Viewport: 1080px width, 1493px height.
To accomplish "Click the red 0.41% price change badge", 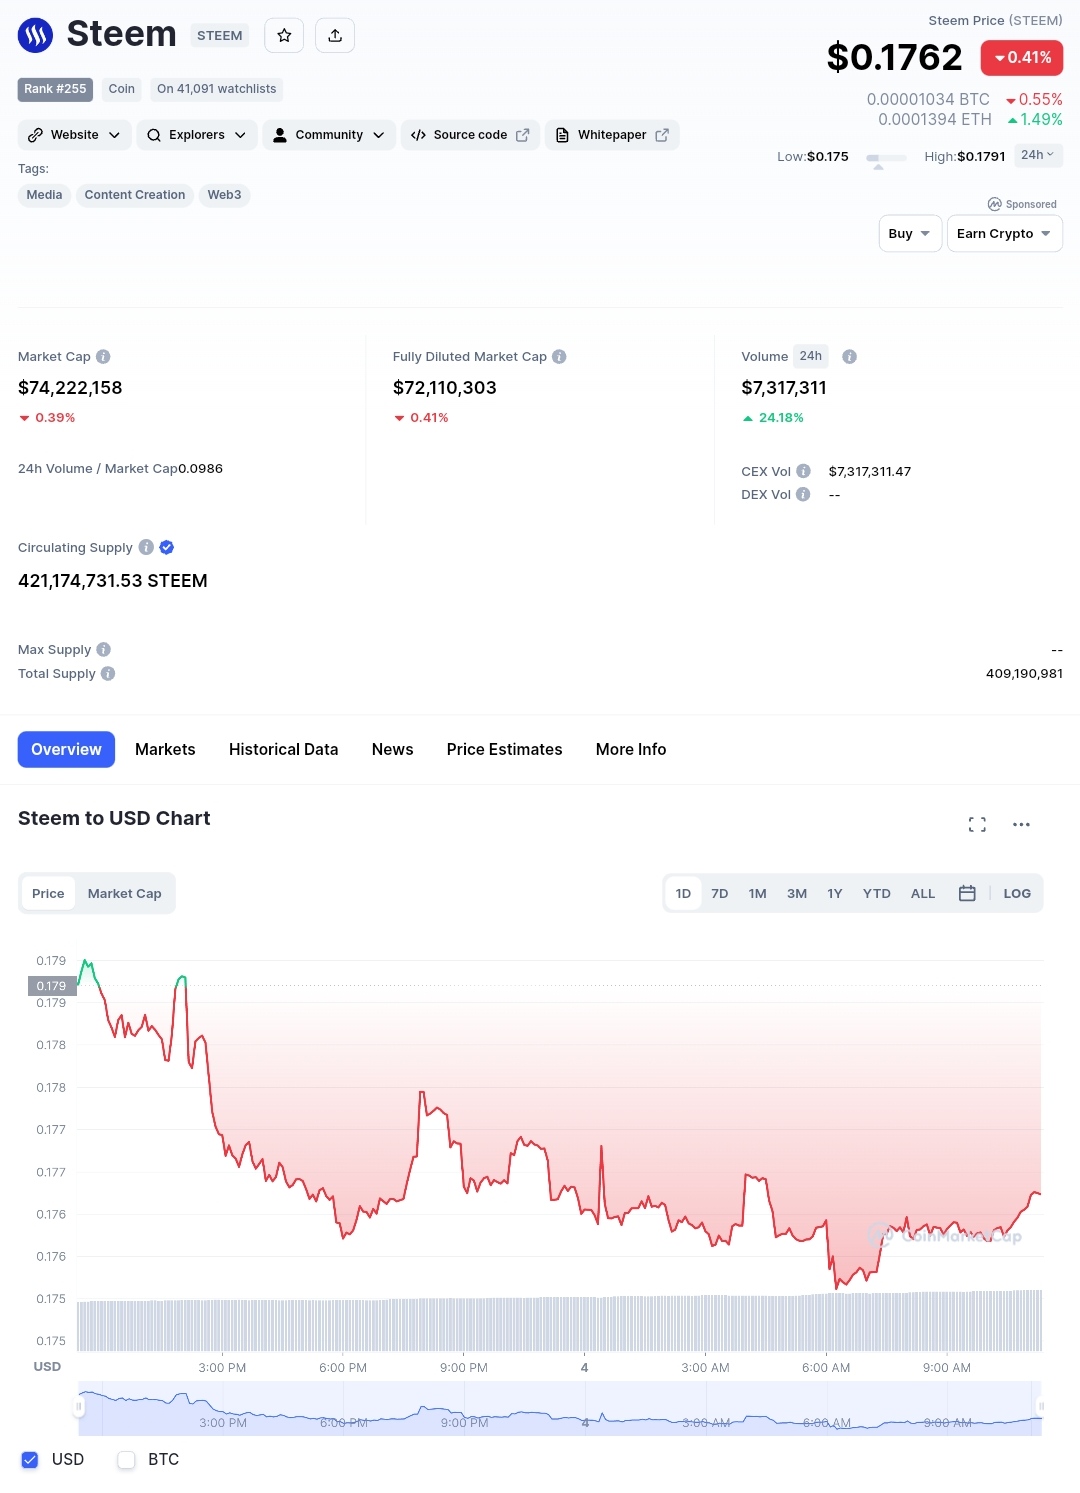I will 1022,58.
